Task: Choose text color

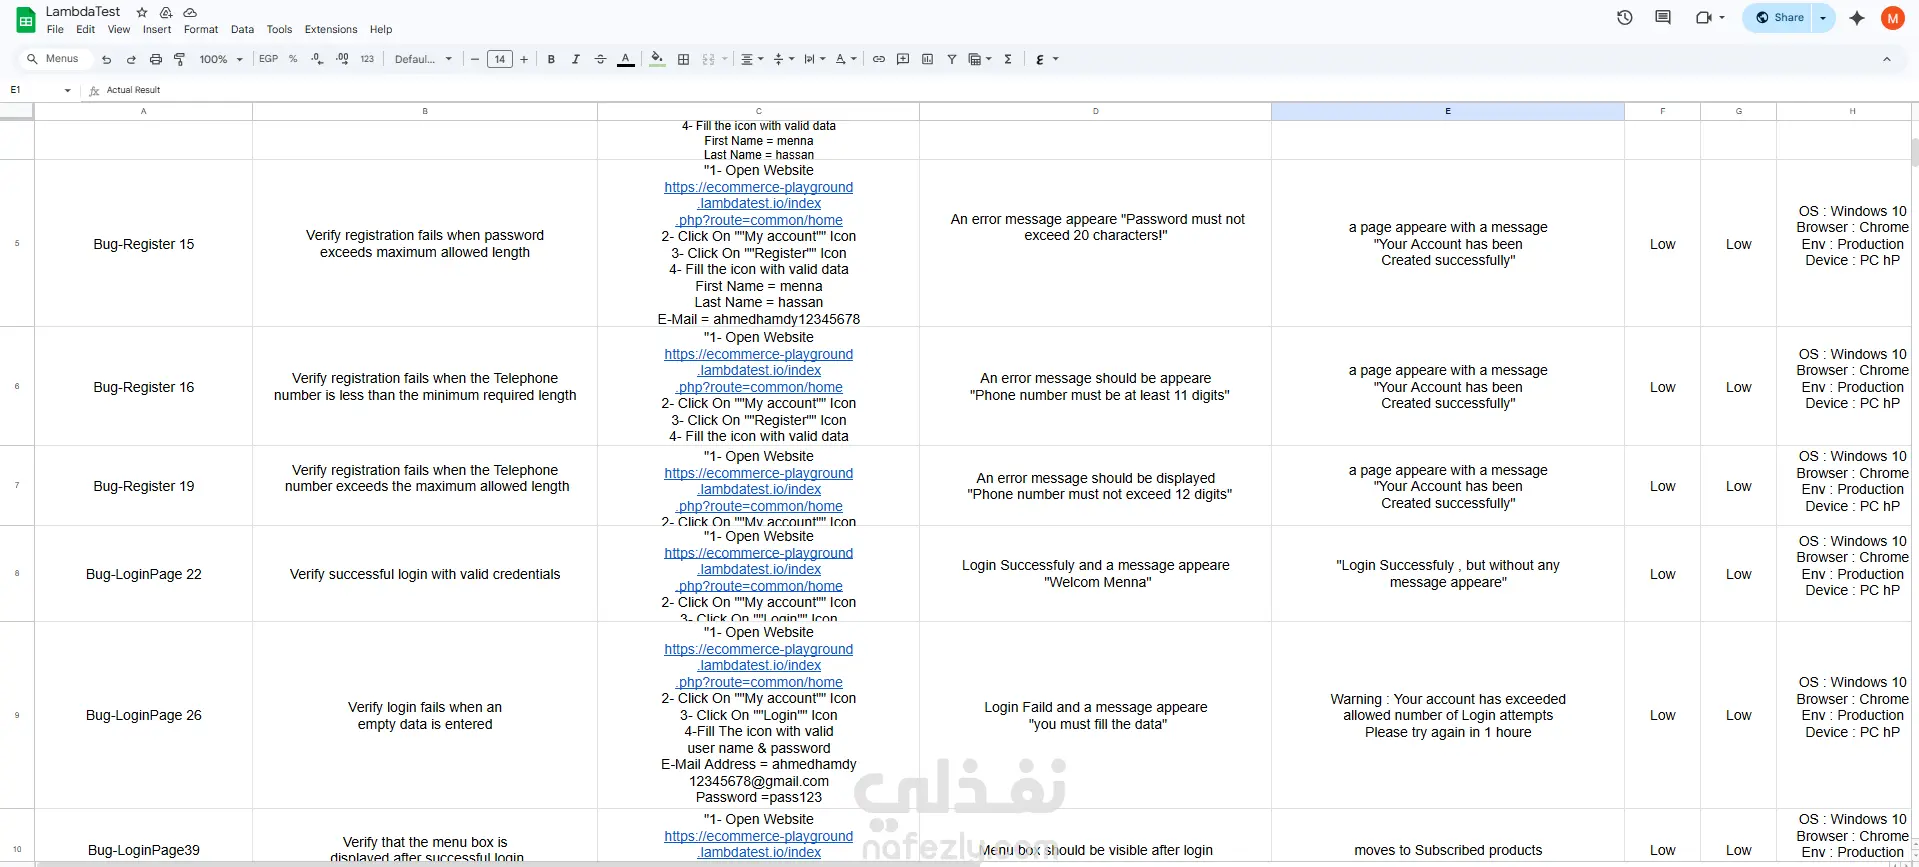Action: (625, 59)
